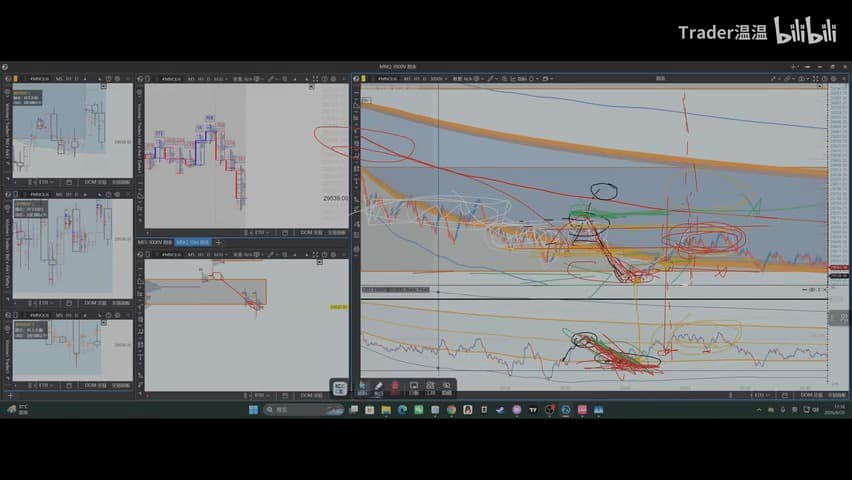This screenshot has width=852, height=480.
Task: Switch to the MES 1000V tab
Action: (154, 242)
